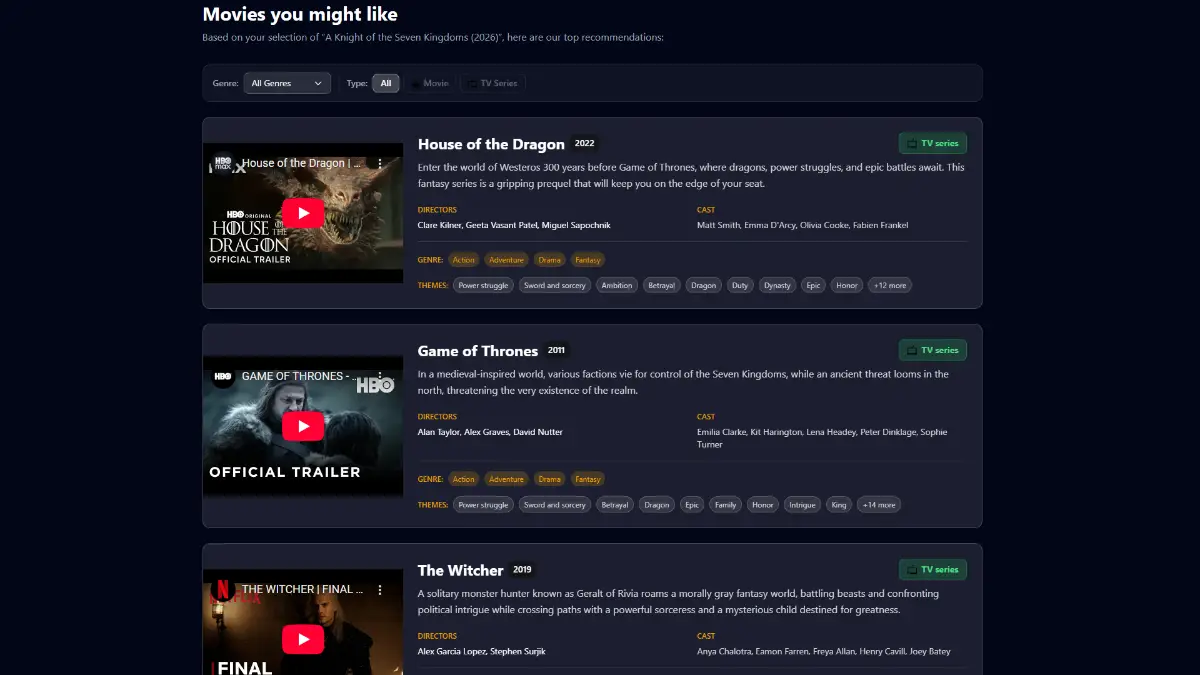Select Power struggle theme tag for House of the Dragon
Image resolution: width=1200 pixels, height=675 pixels.
(483, 285)
